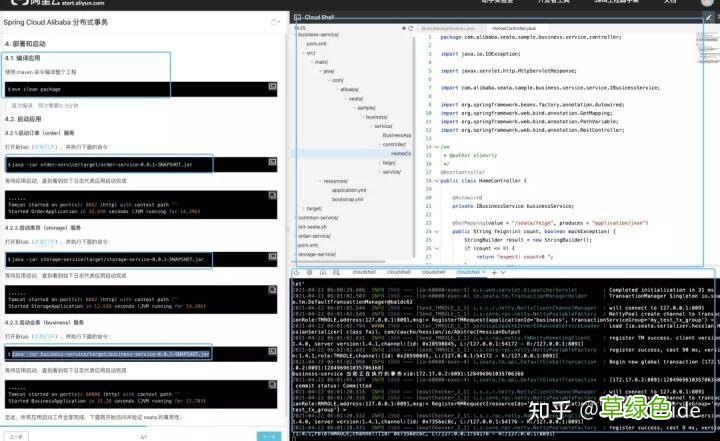Copy the StorageApplication startup log block

pos(272,290)
